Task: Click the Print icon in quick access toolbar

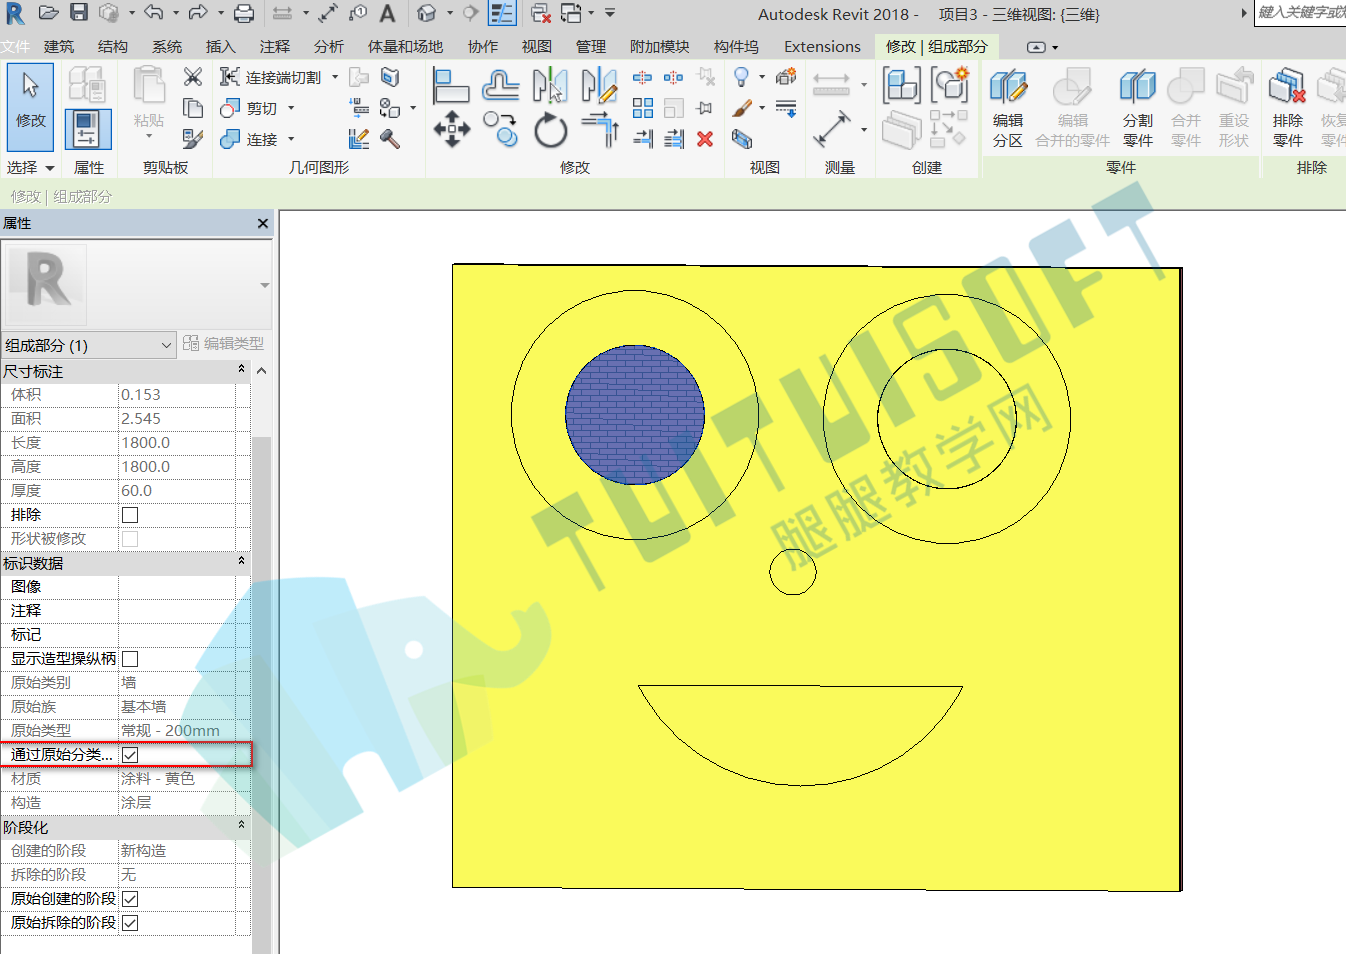Action: [244, 13]
